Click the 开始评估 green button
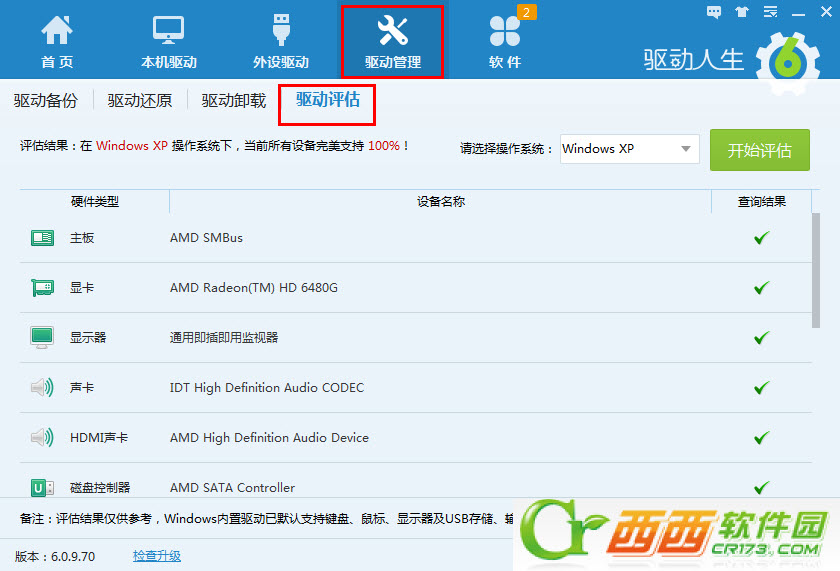 (760, 150)
